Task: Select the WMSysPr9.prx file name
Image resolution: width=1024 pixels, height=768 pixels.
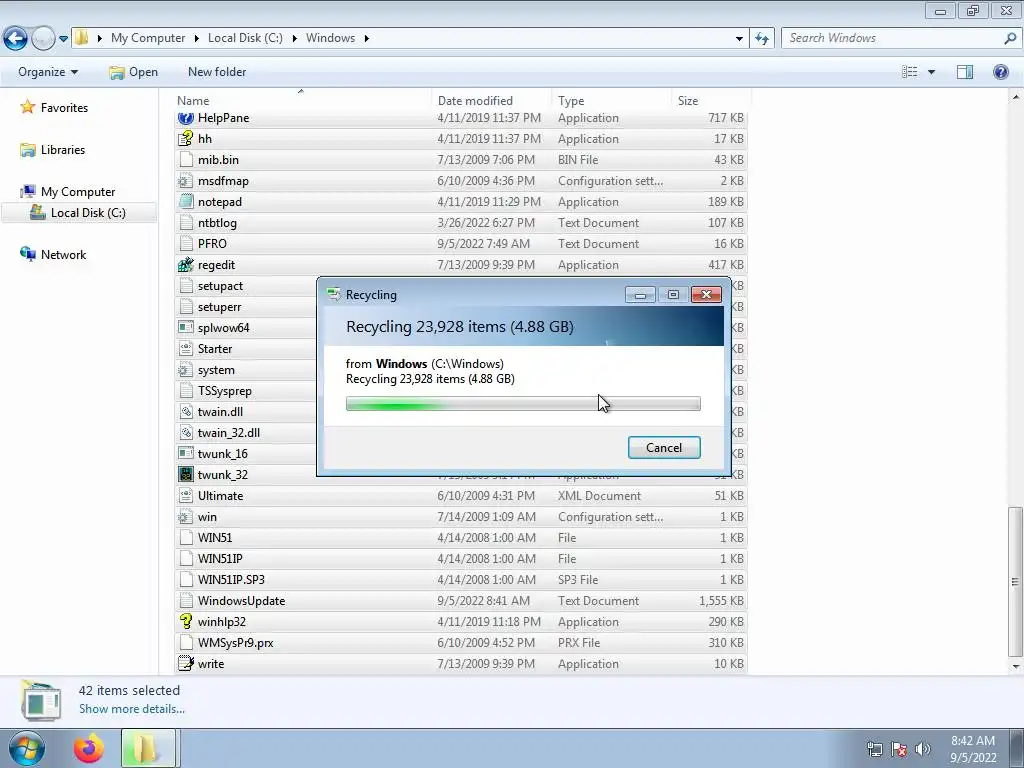Action: point(236,643)
